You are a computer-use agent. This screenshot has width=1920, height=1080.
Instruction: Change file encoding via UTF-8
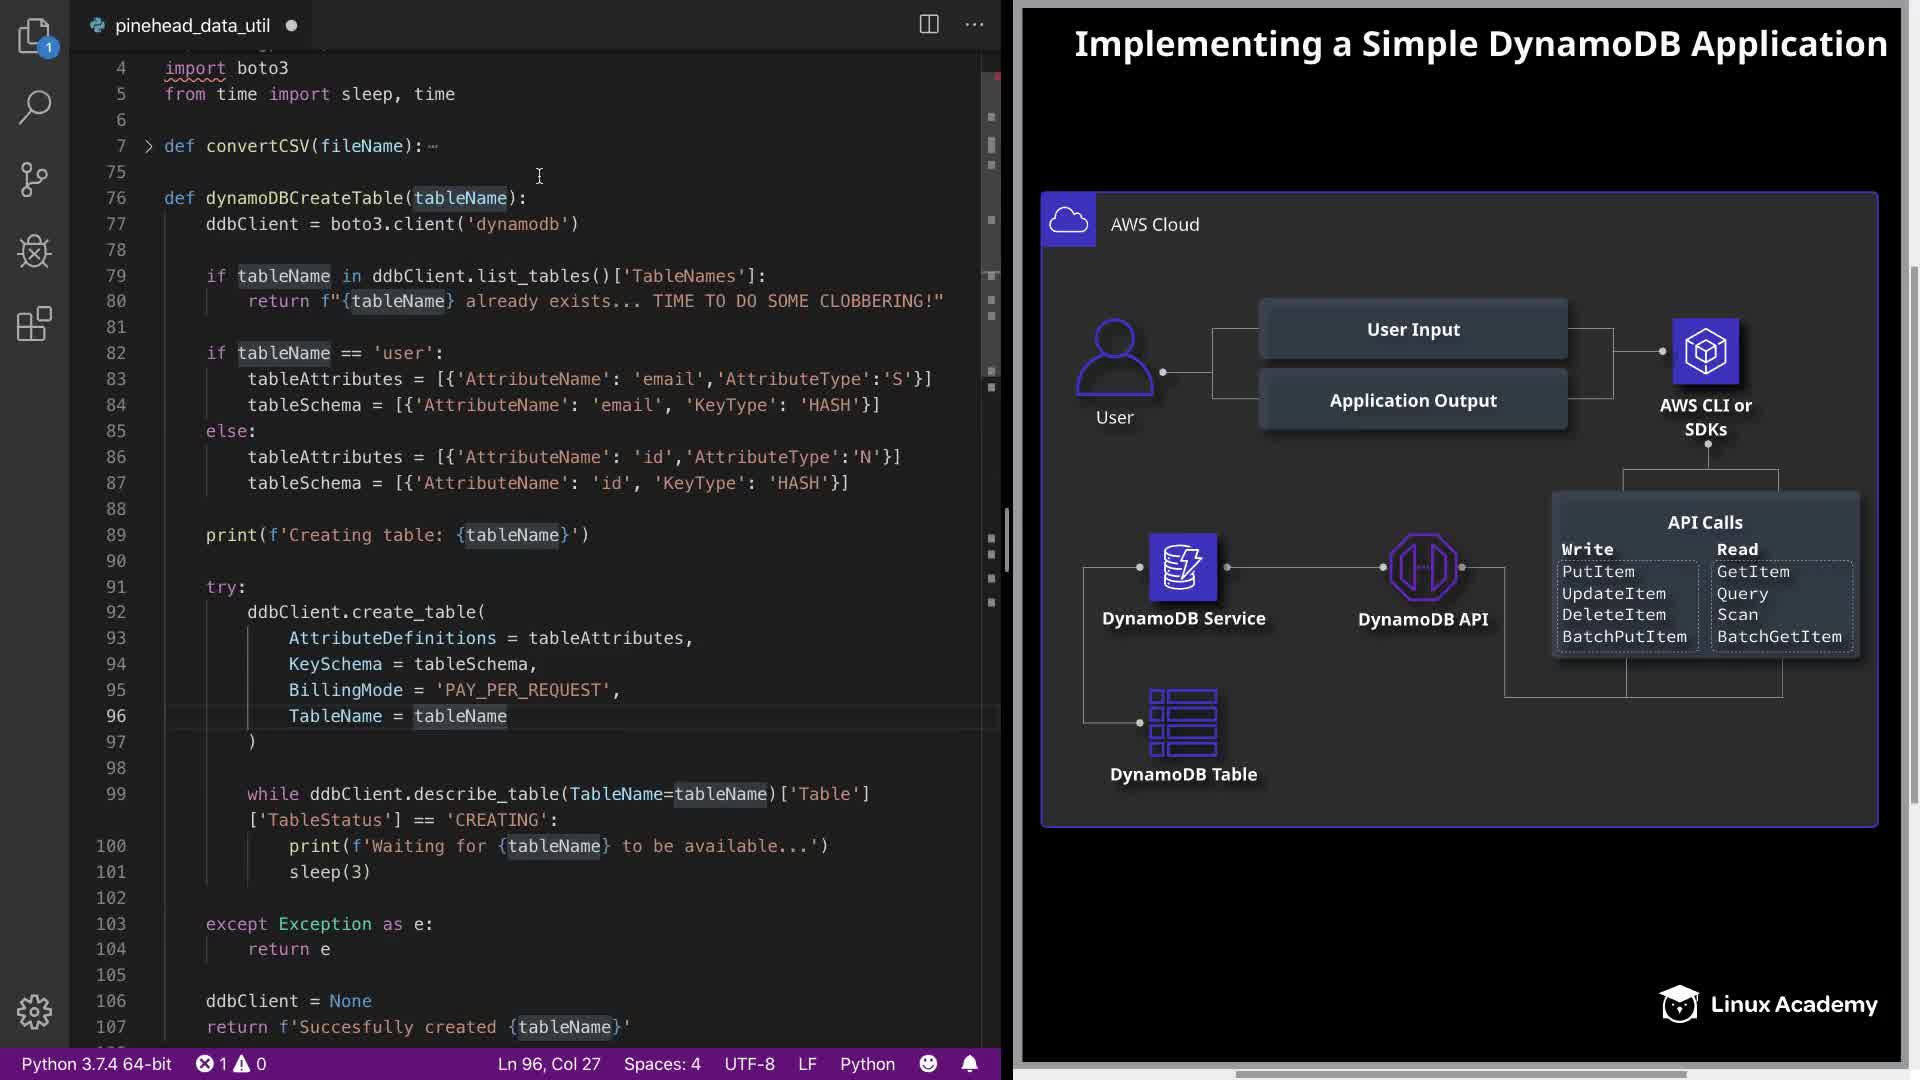tap(749, 1064)
